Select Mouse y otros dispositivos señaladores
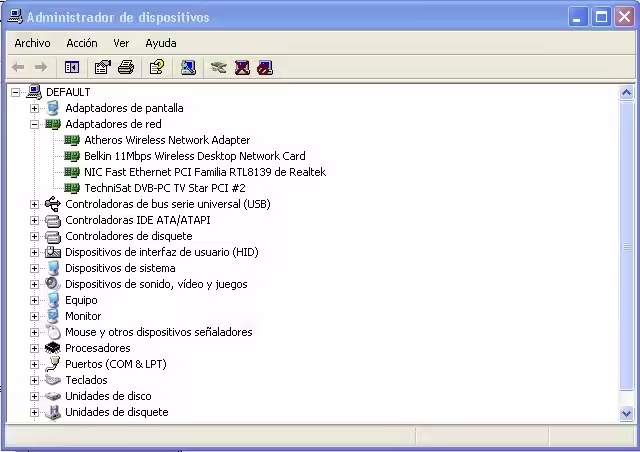This screenshot has height=452, width=640. [x=159, y=332]
